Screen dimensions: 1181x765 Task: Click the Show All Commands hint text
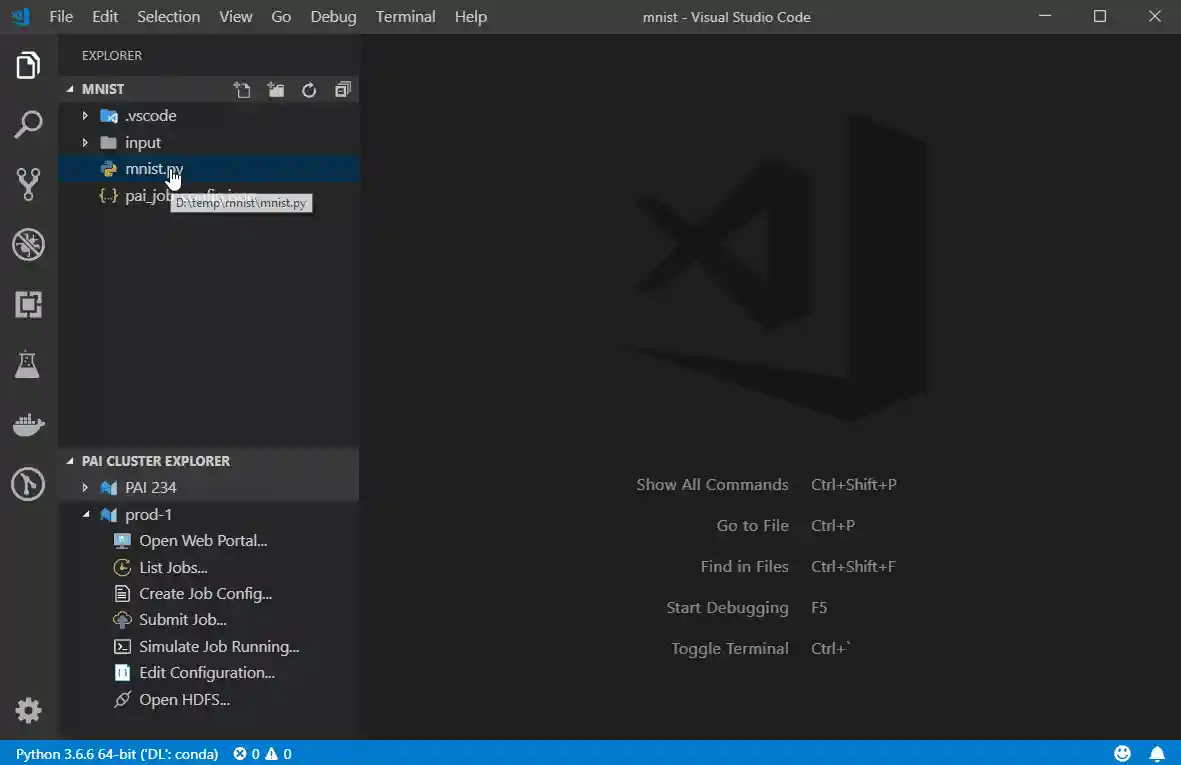coord(712,484)
